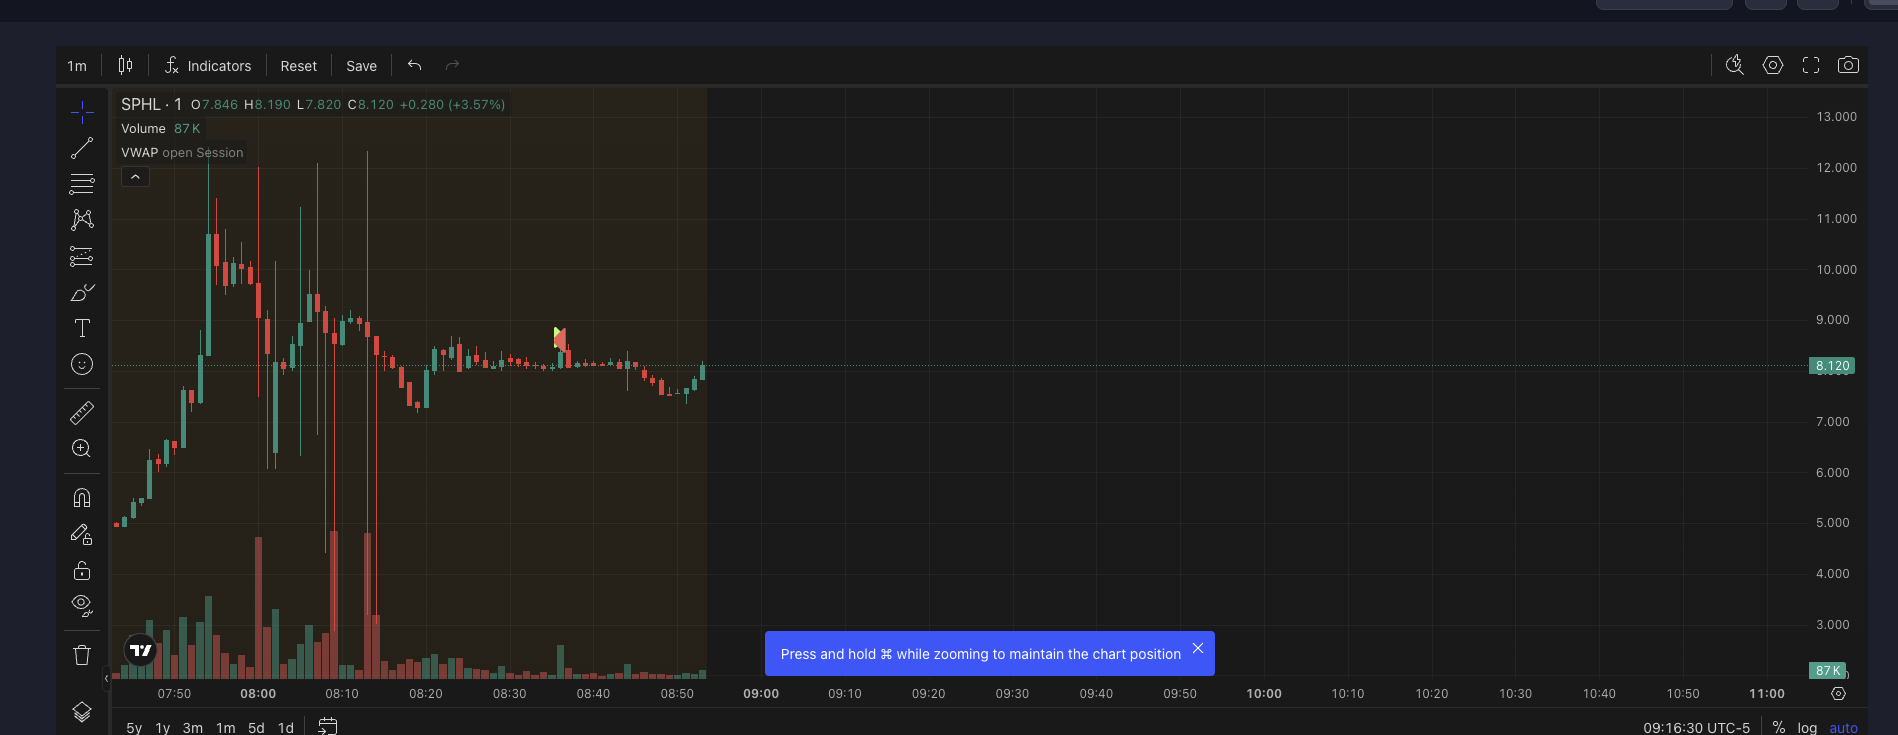Image resolution: width=1898 pixels, height=735 pixels.
Task: Take a chart snapshot with camera icon
Action: [1848, 65]
